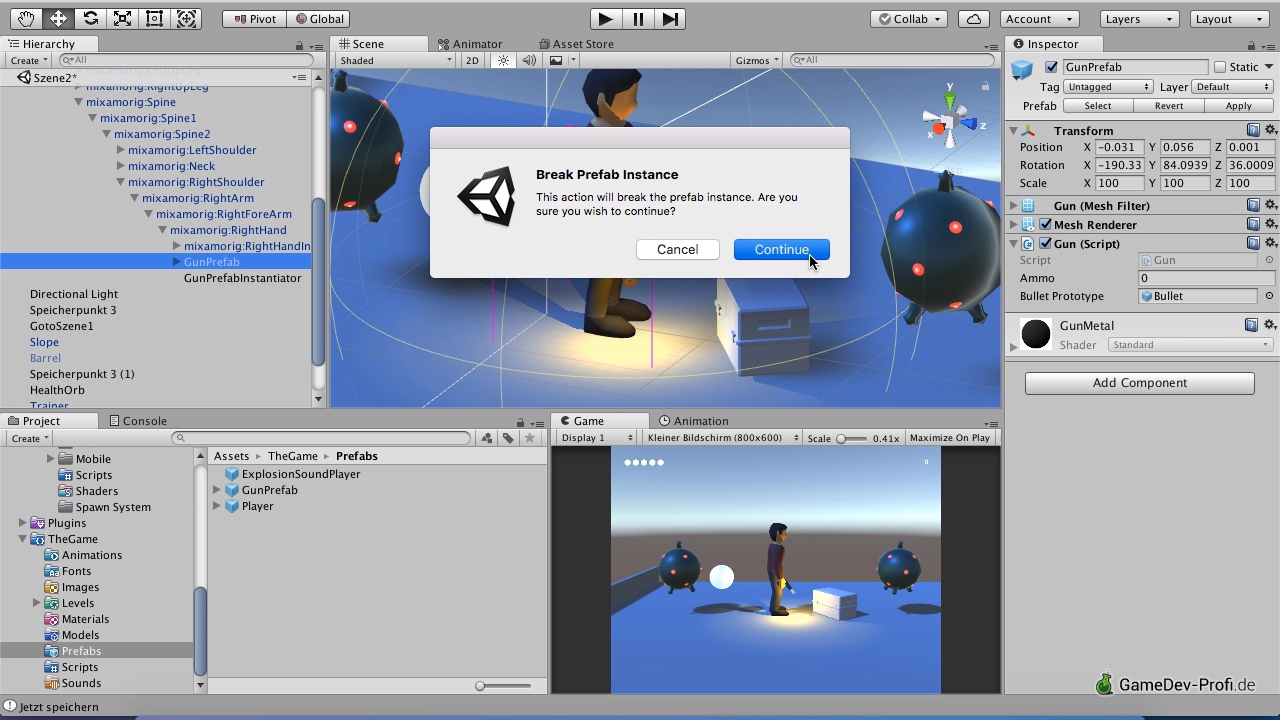1280x720 pixels.
Task: Pick object for Bullet Prototype field
Action: coord(1269,296)
